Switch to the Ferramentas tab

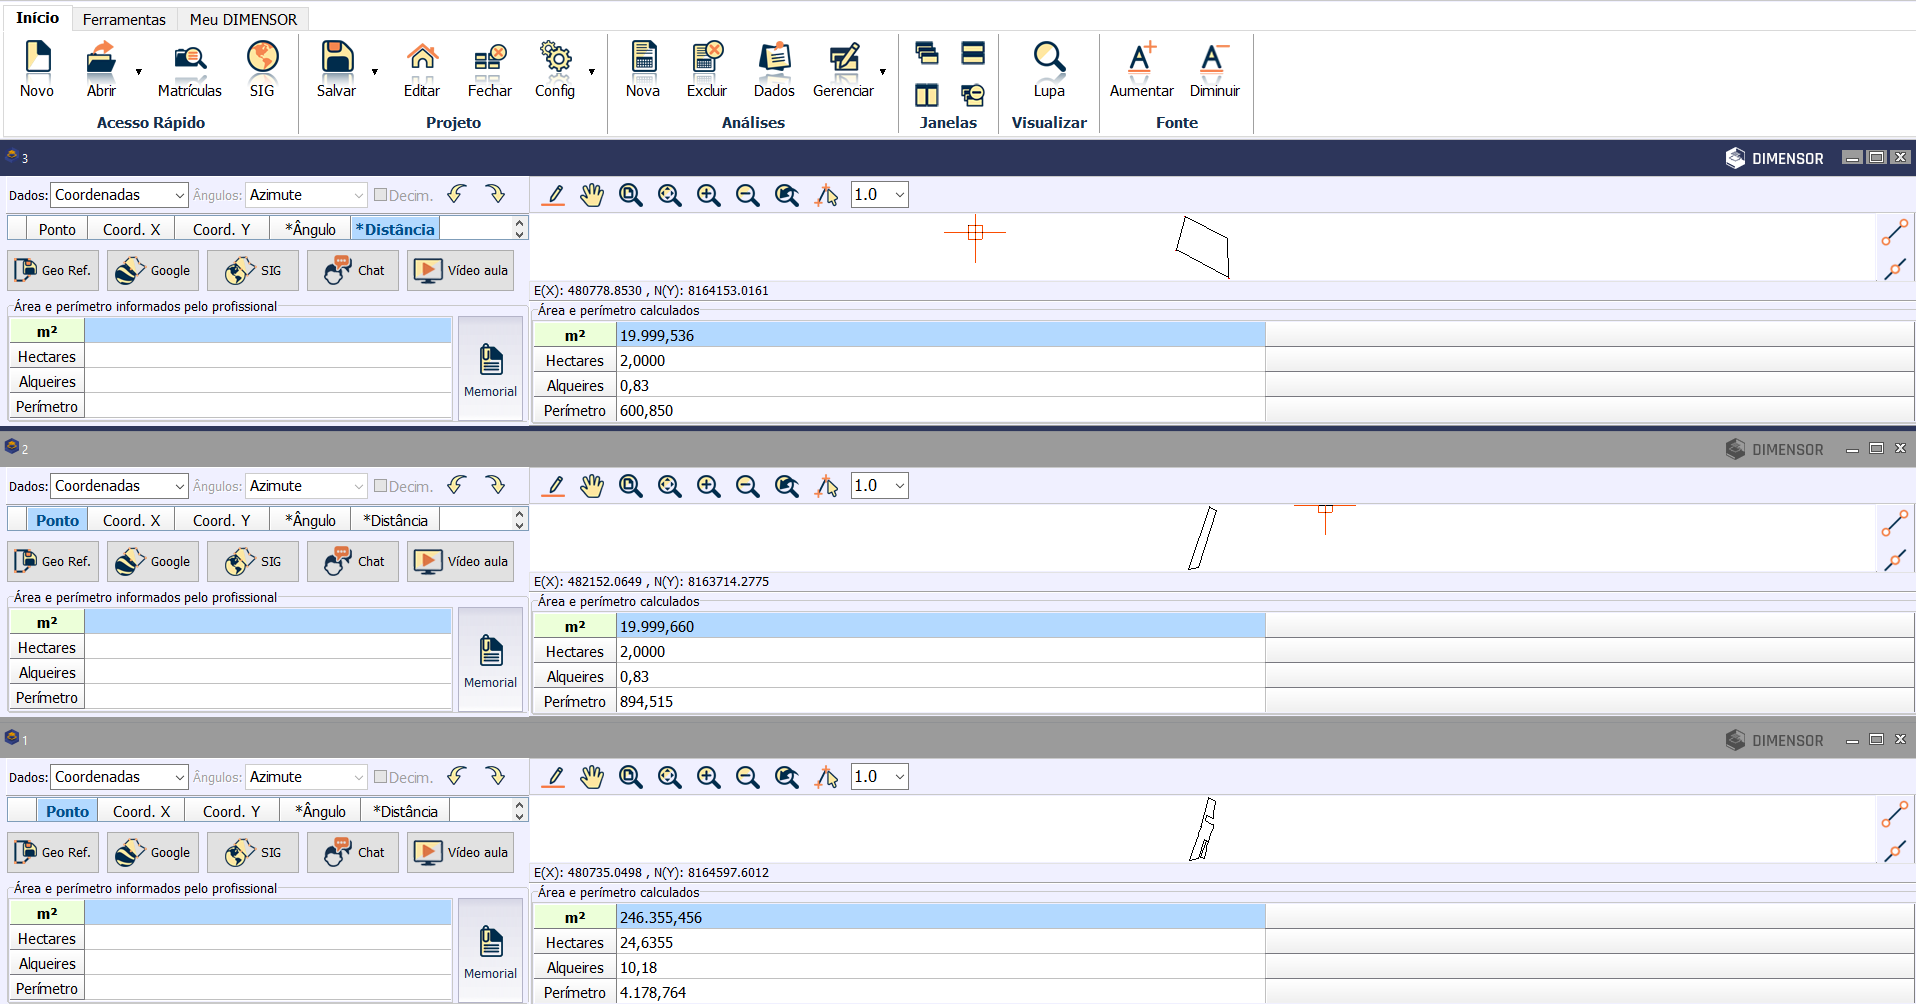pos(124,19)
